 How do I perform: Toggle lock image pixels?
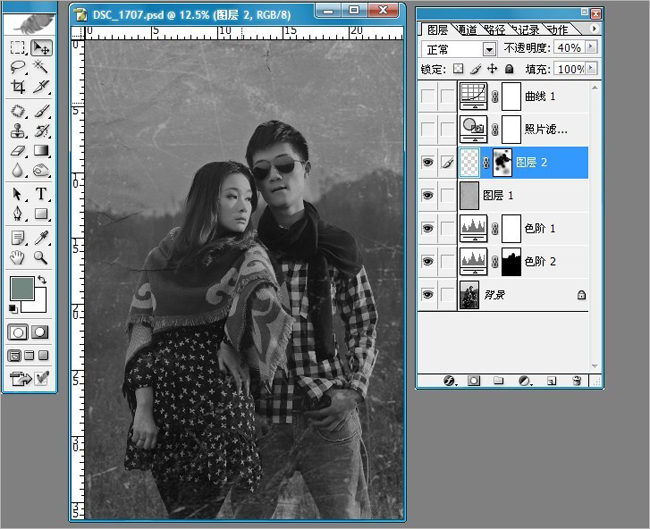475,68
